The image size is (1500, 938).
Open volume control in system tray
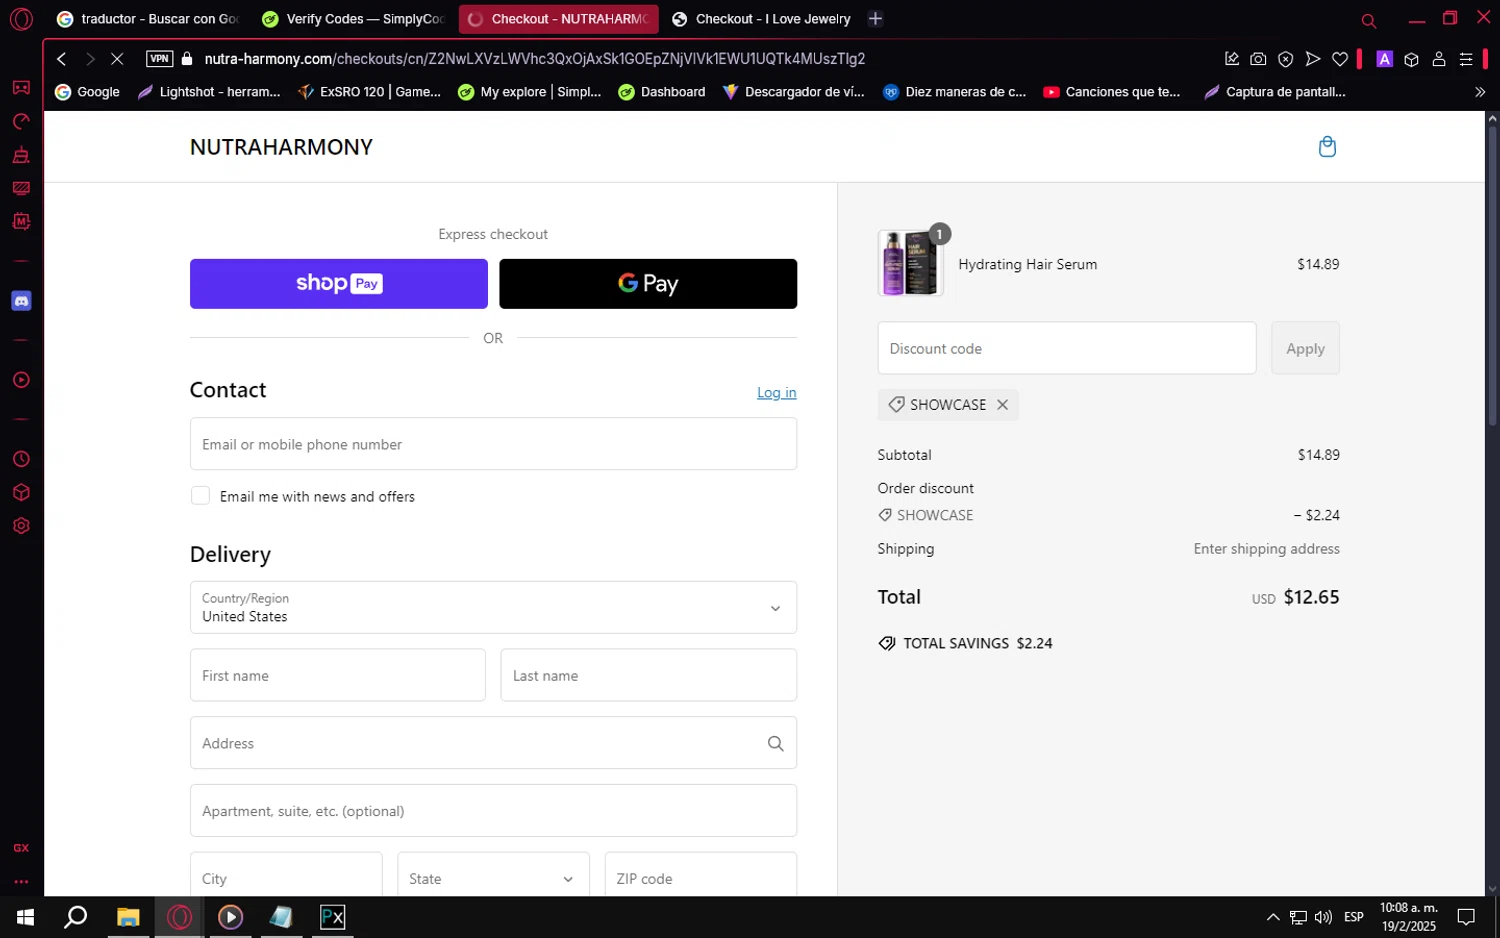[1323, 917]
